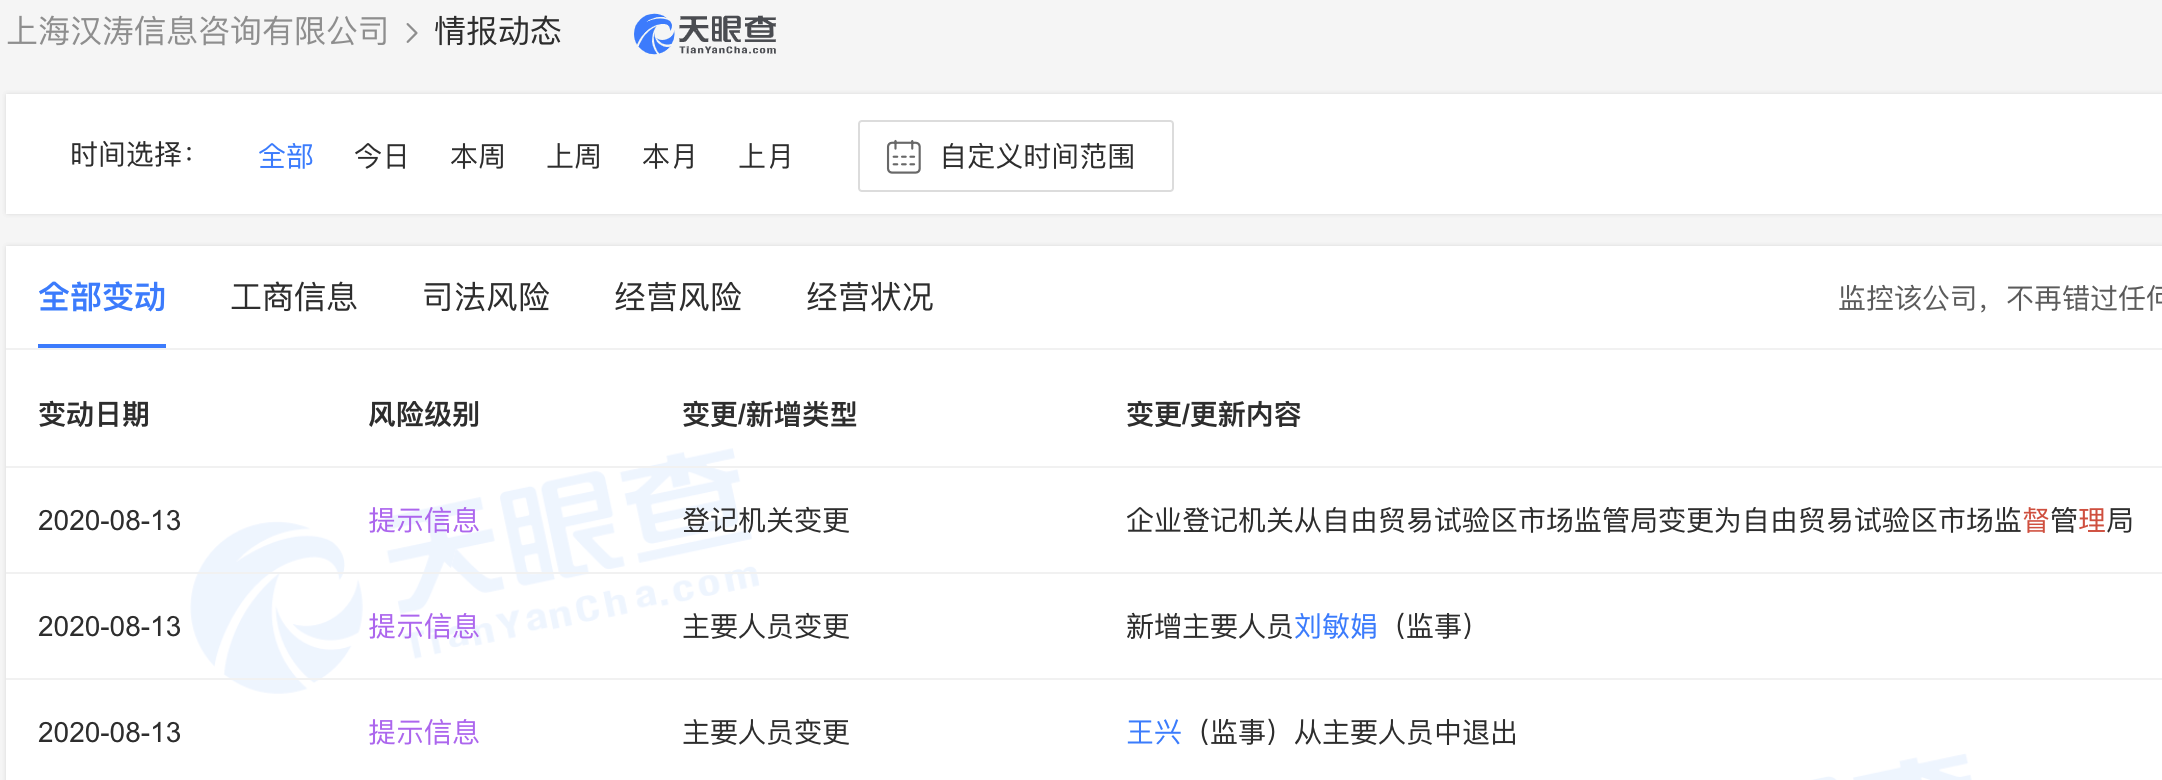Go to the 司法风险 tab
Image resolution: width=2162 pixels, height=780 pixels.
coord(486,298)
